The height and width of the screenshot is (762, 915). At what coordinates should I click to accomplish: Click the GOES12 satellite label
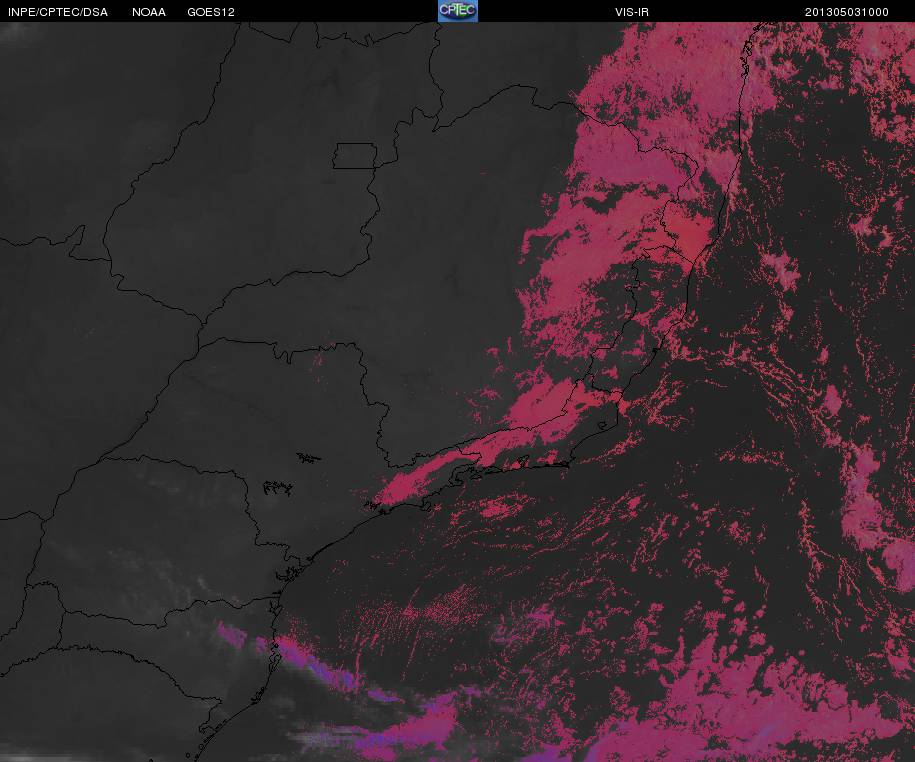tap(211, 12)
